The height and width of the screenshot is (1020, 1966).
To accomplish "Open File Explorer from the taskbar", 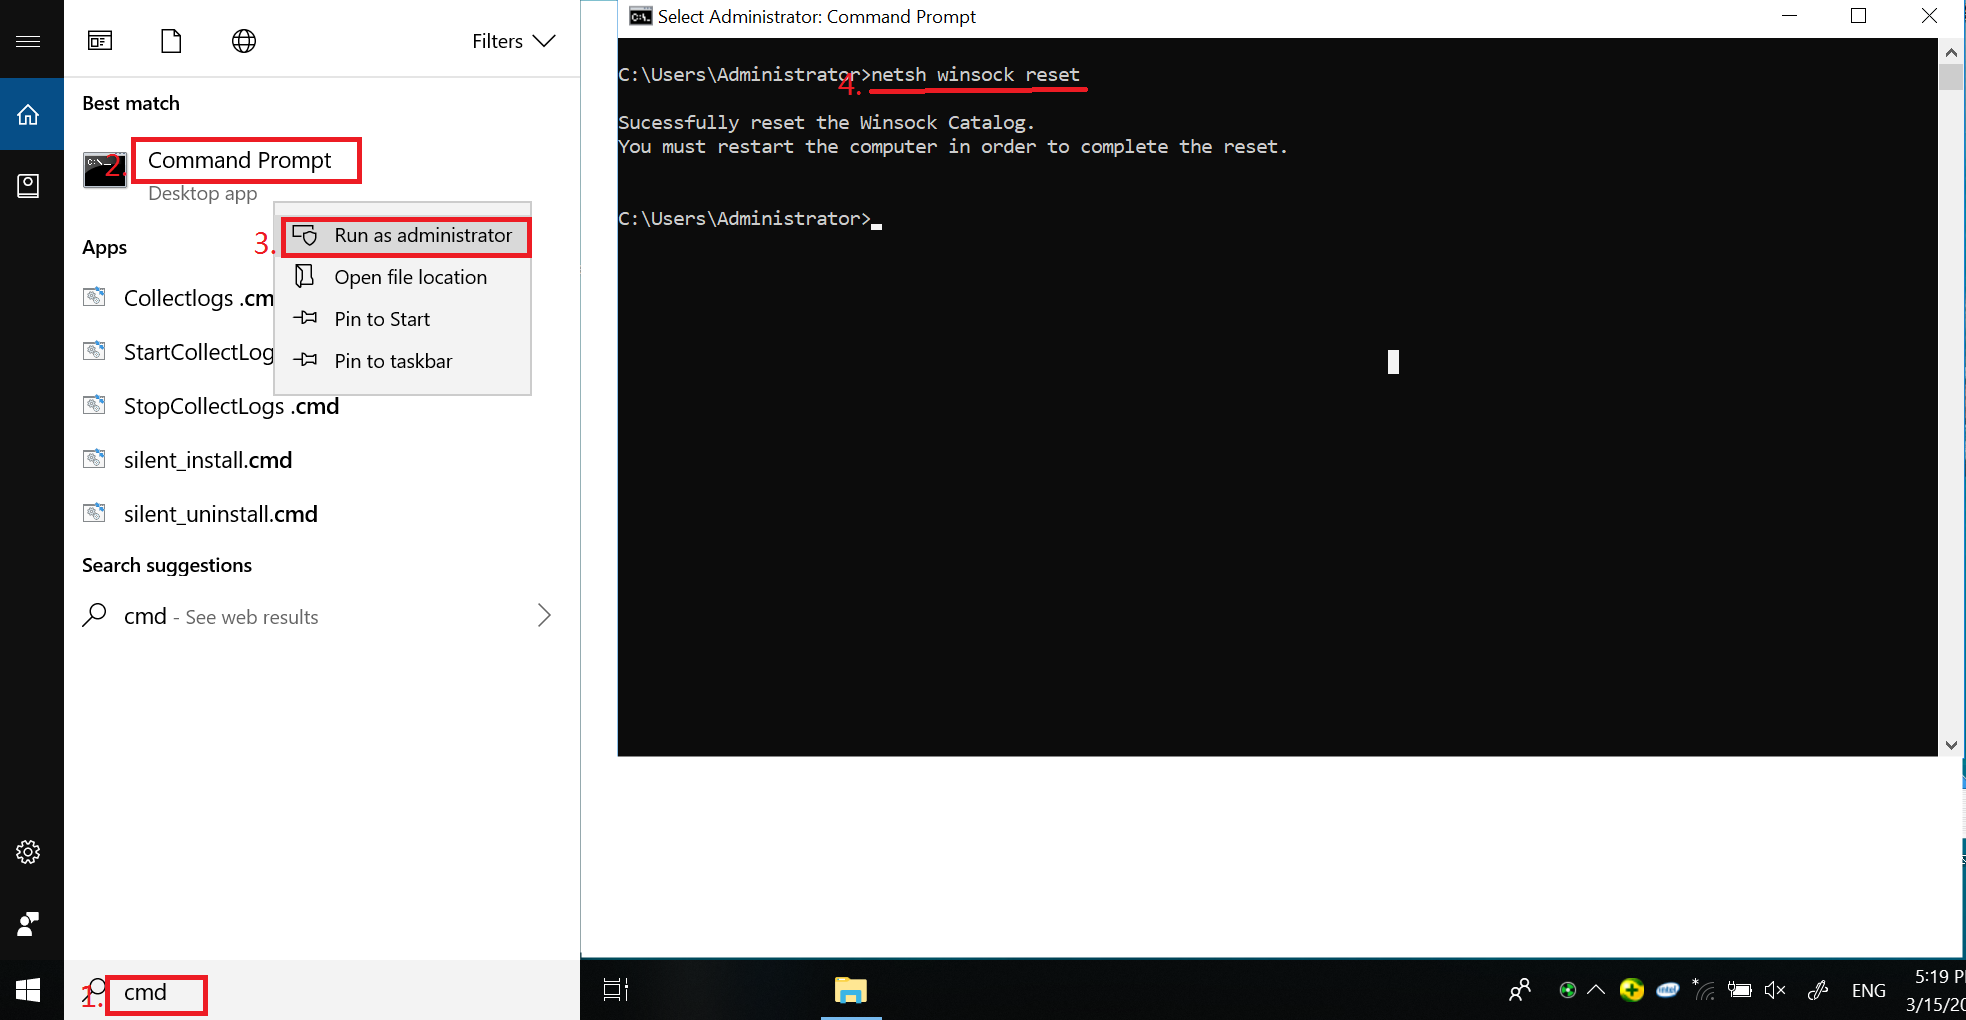I will coord(849,990).
